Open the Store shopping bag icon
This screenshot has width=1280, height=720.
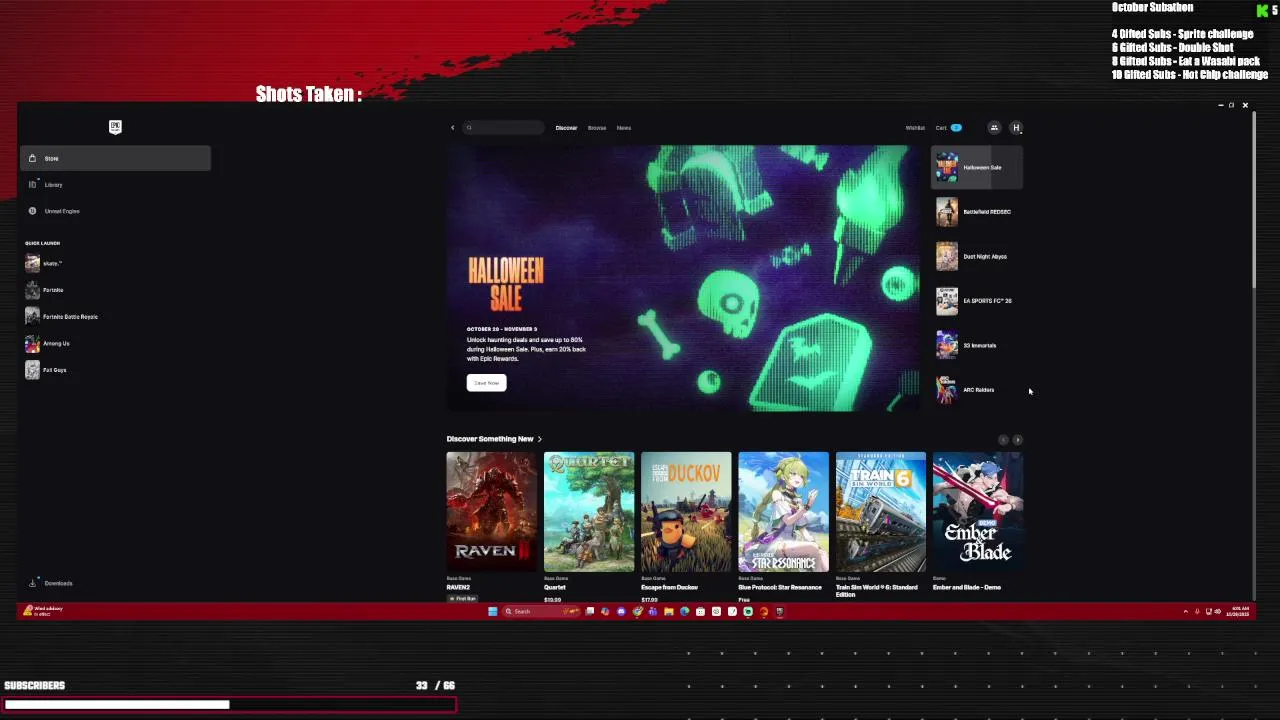pos(32,158)
